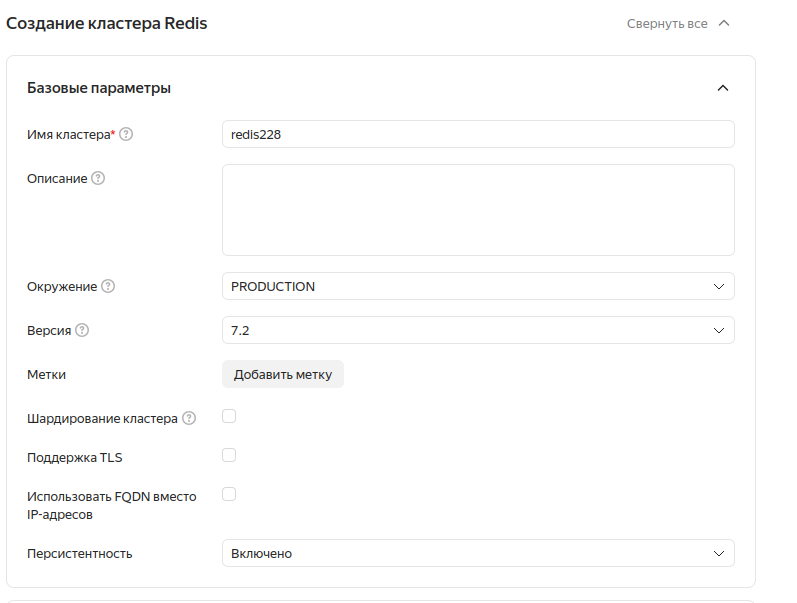
Task: Click the Свернуть все link text
Action: (666, 23)
